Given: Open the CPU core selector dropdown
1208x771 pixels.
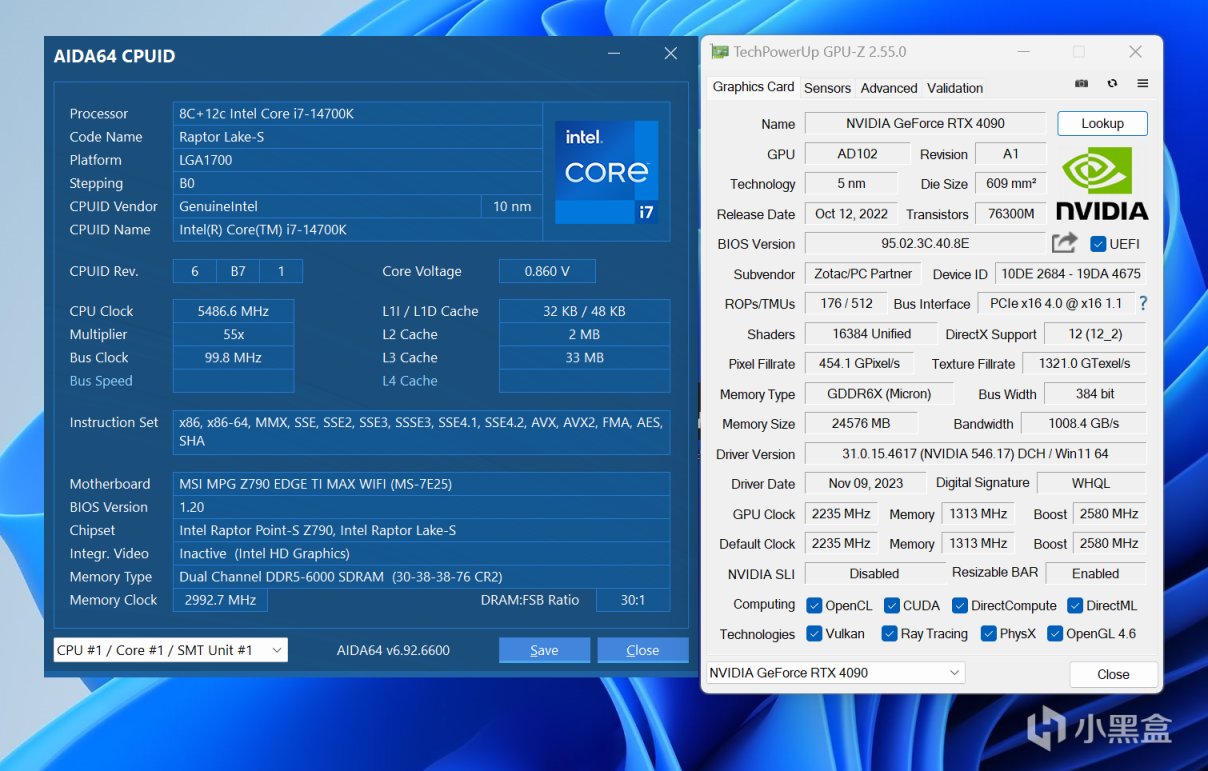Looking at the screenshot, I should coord(170,650).
